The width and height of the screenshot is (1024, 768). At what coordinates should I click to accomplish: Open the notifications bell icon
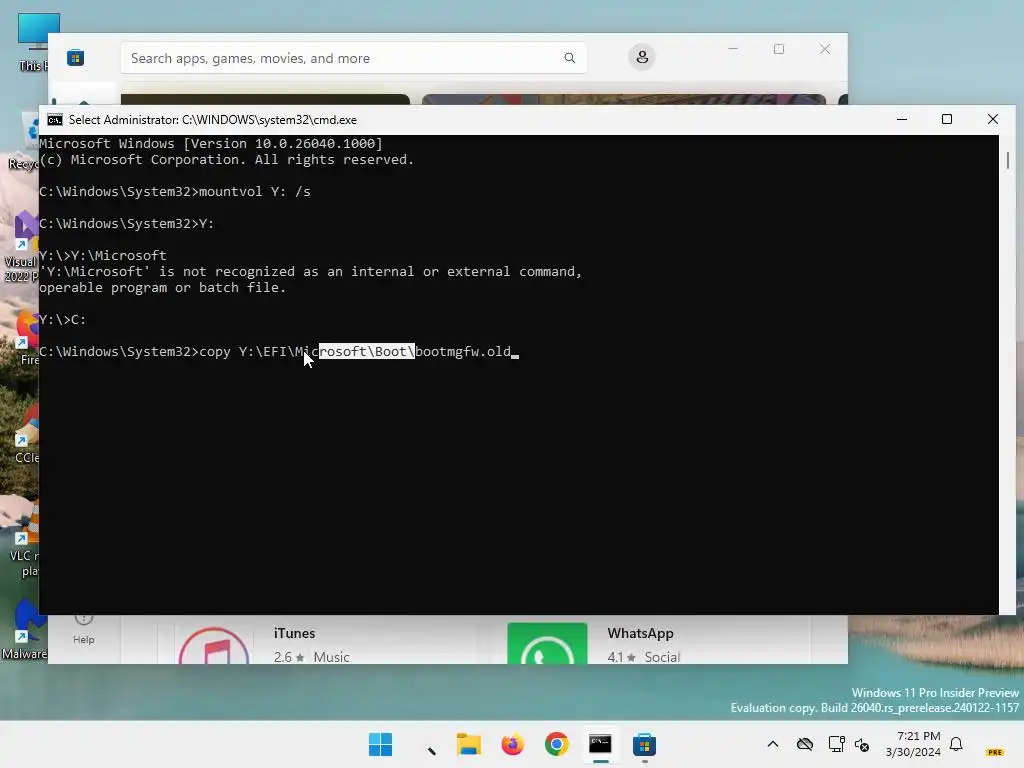(x=956, y=744)
